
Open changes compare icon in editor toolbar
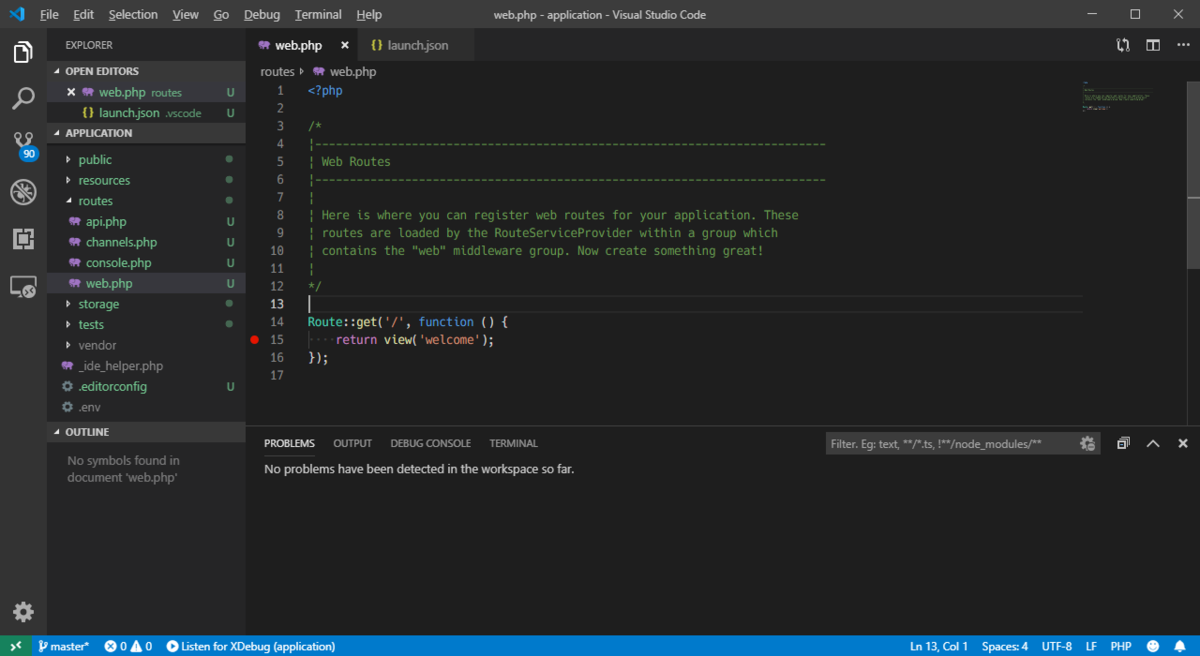click(1123, 45)
